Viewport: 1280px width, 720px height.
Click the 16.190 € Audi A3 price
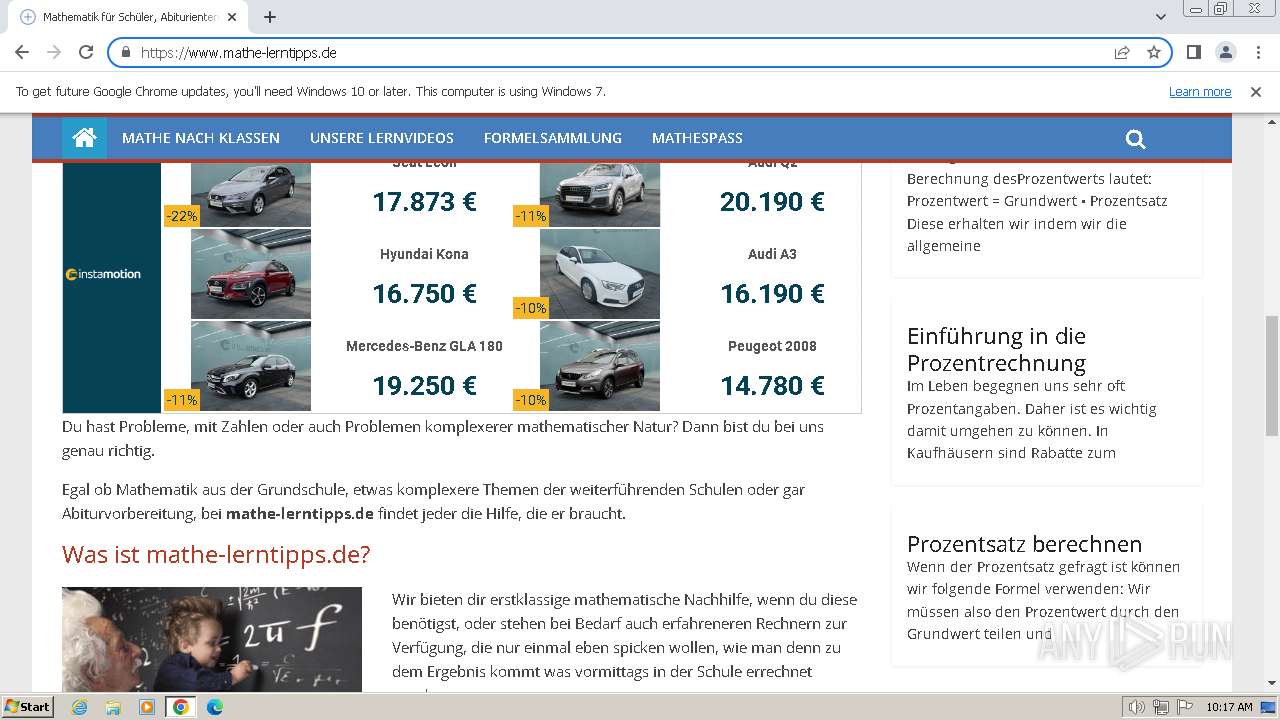pos(772,294)
